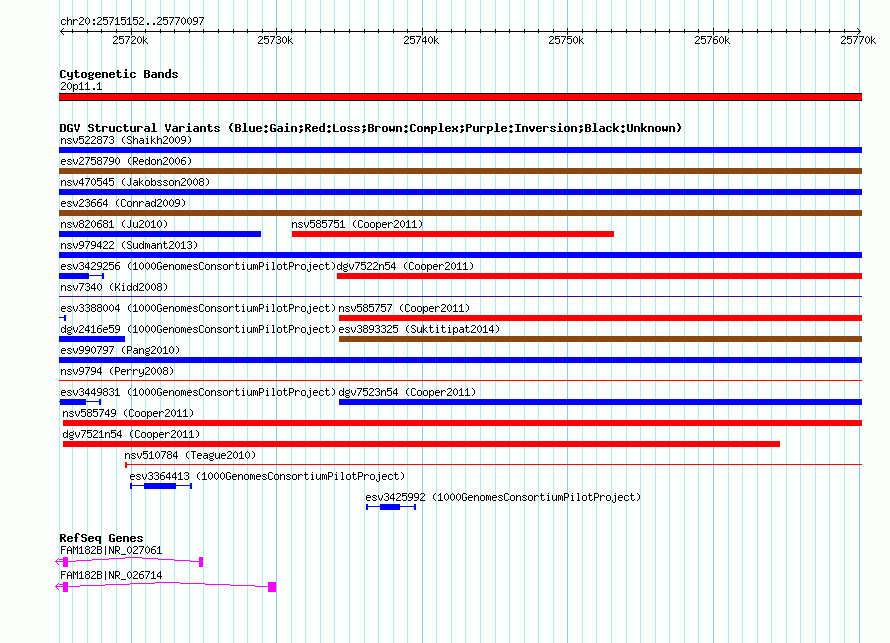Screen dimensions: 890x643
Task: Click the FAM182B NR_027061 gene model
Action: 129,561
